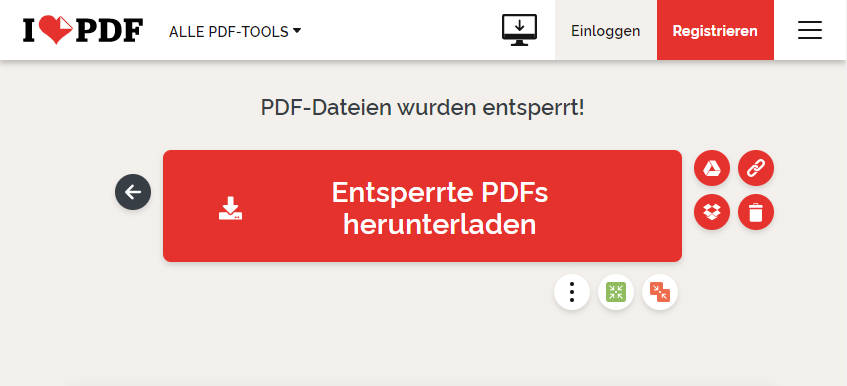
Task: Open the hamburger menu
Action: pos(810,30)
